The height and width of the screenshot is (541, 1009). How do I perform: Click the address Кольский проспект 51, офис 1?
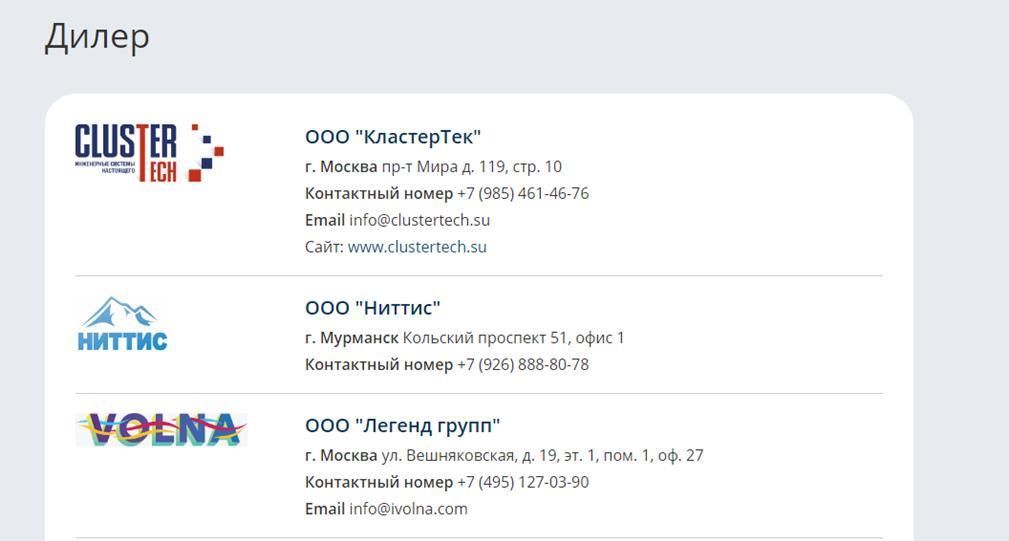[x=514, y=338]
